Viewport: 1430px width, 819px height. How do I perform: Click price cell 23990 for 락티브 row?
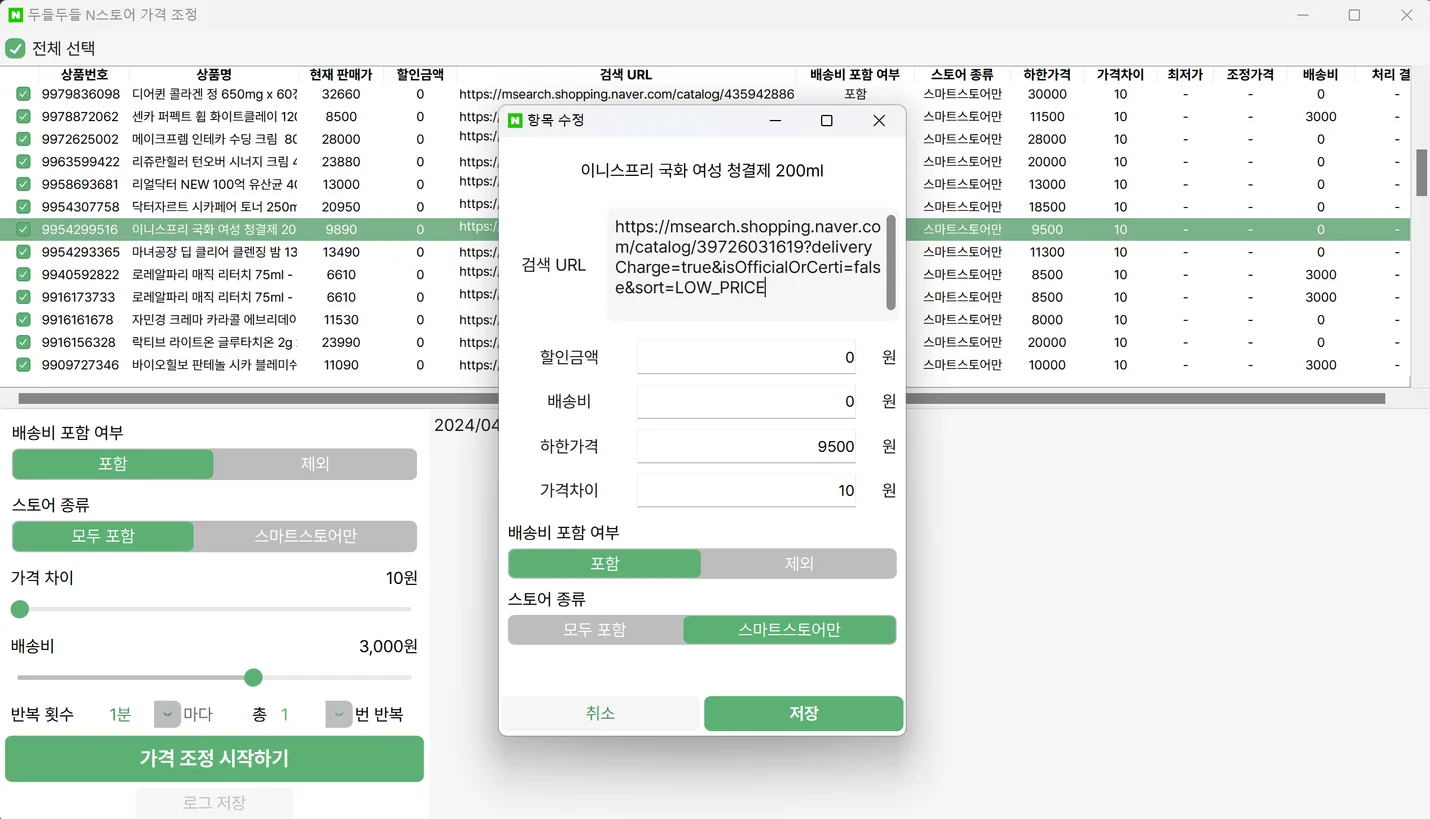(341, 342)
